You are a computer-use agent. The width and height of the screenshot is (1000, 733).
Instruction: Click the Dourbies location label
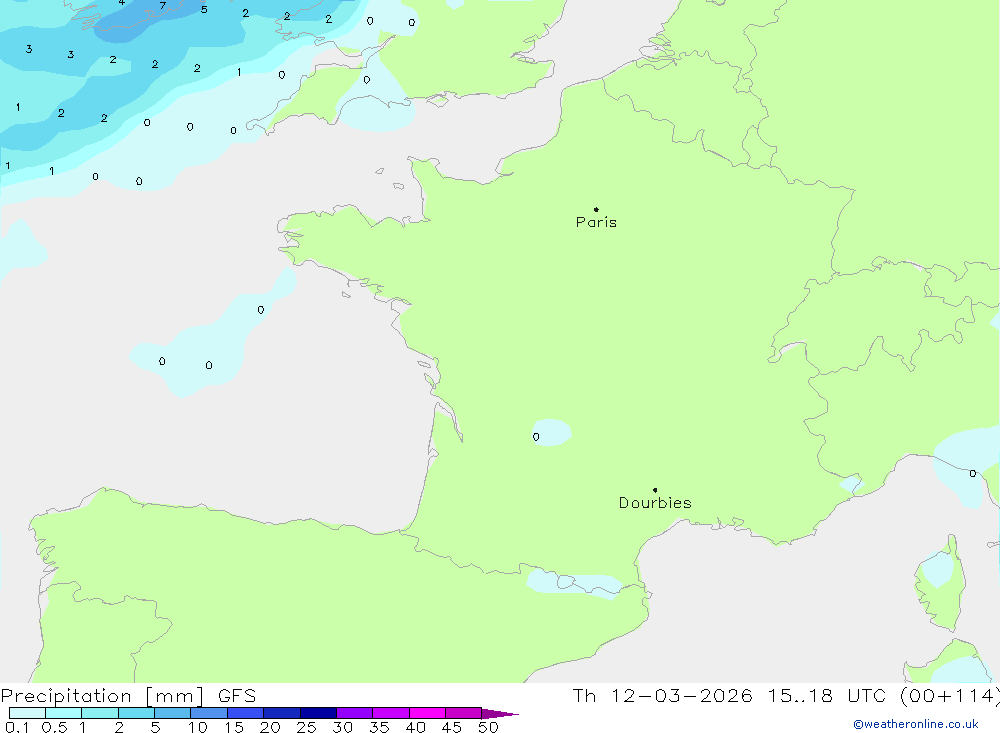(x=655, y=503)
